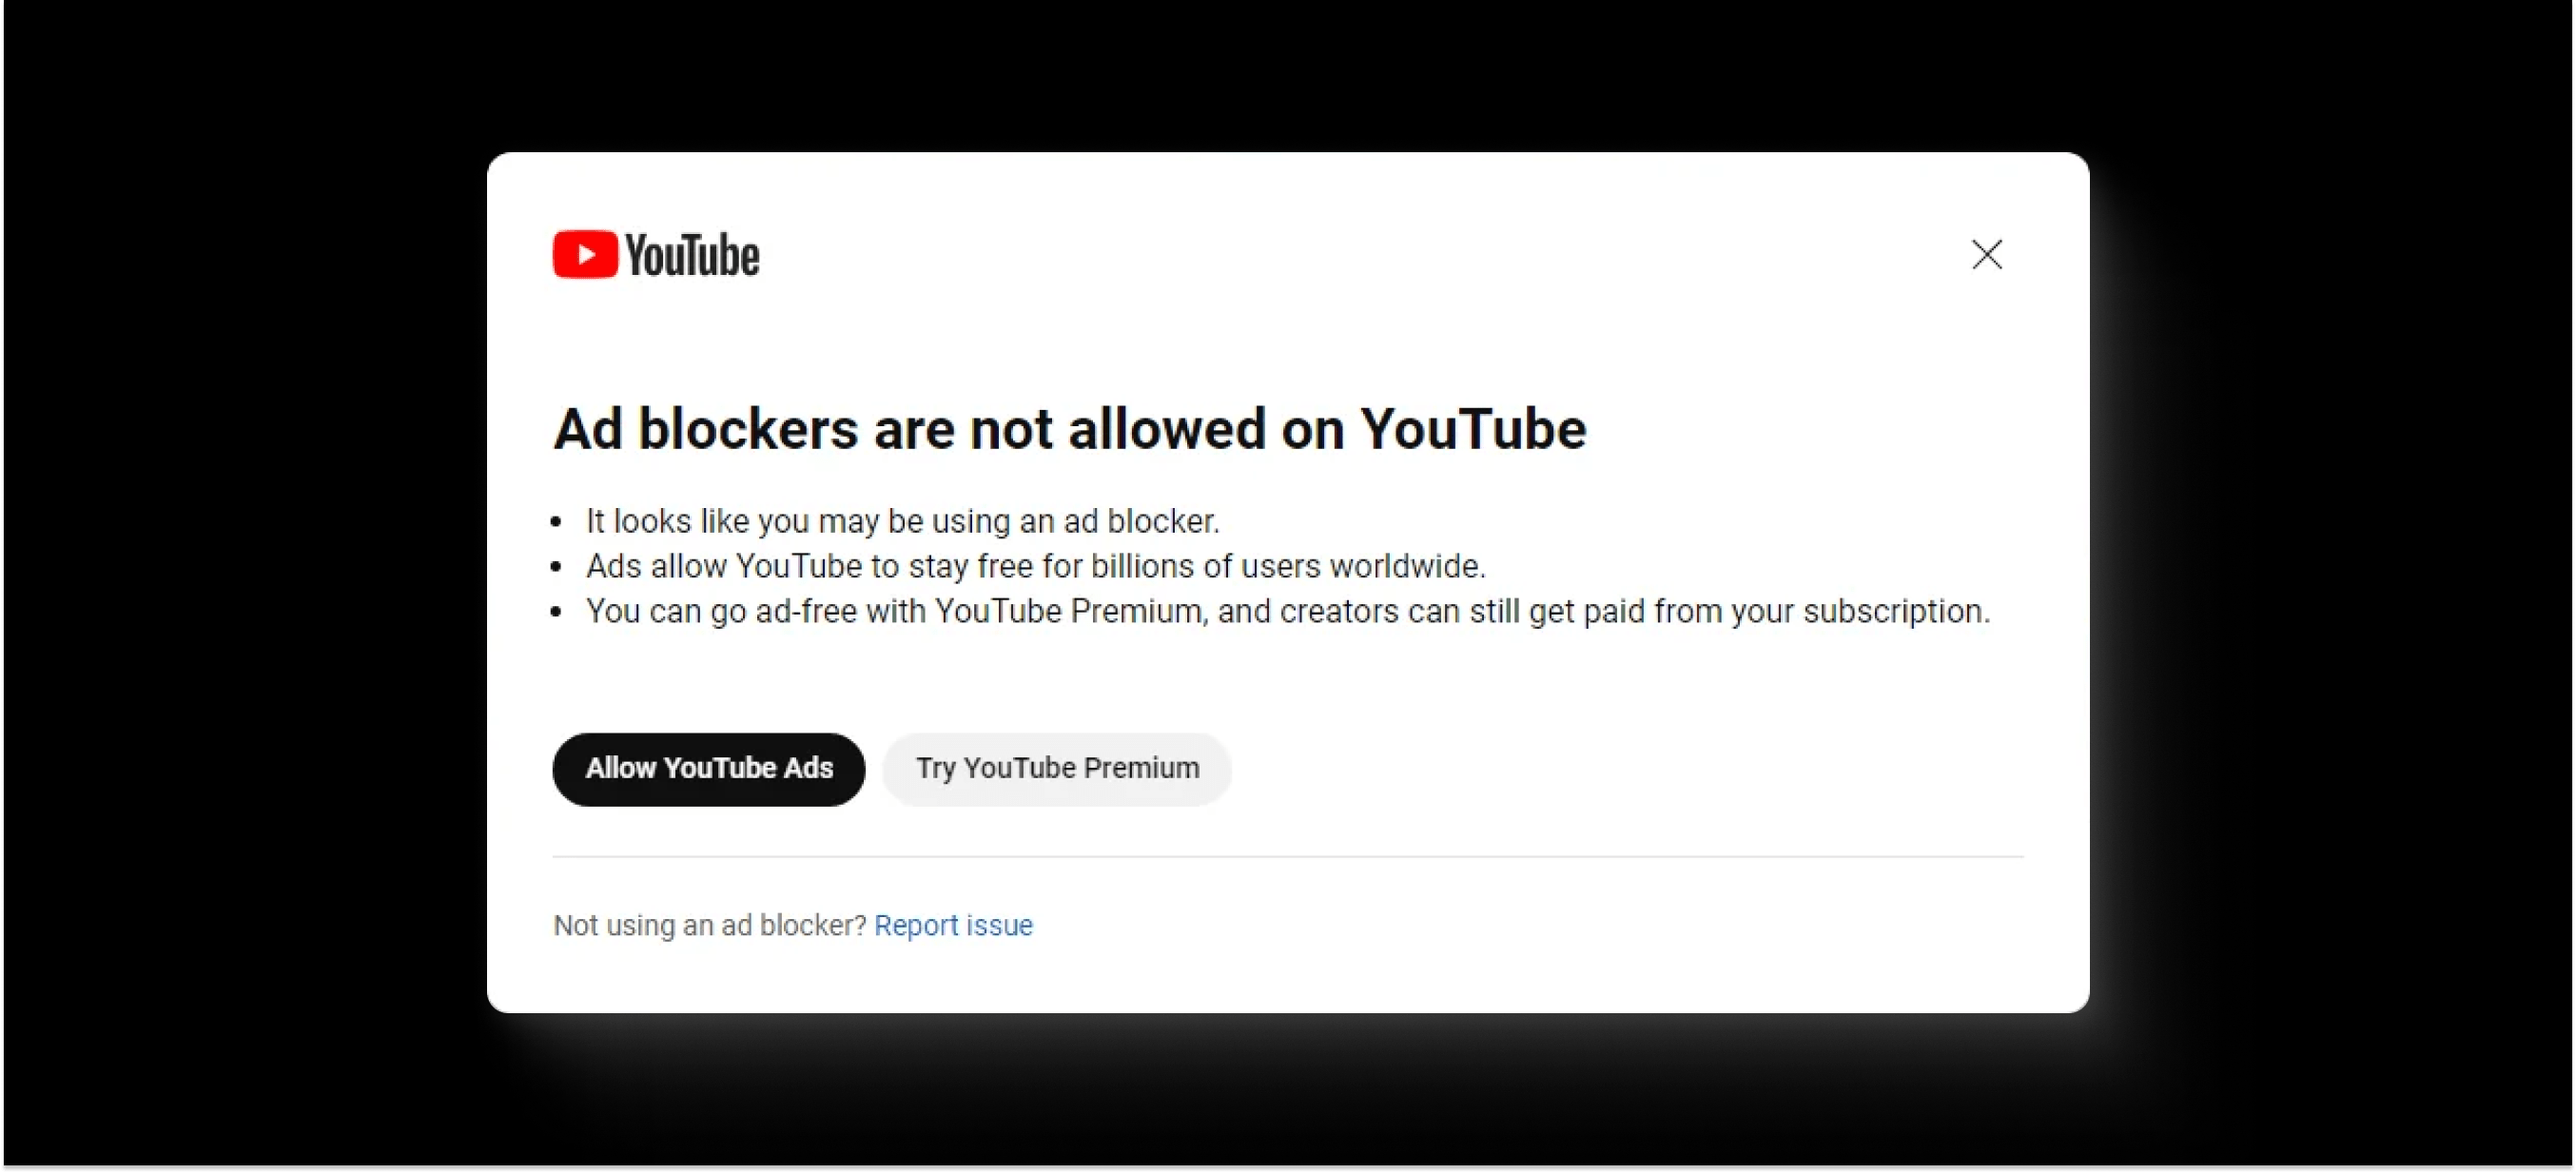Click the Try YouTube Premium label text
The width and height of the screenshot is (2576, 1173).
point(1056,768)
